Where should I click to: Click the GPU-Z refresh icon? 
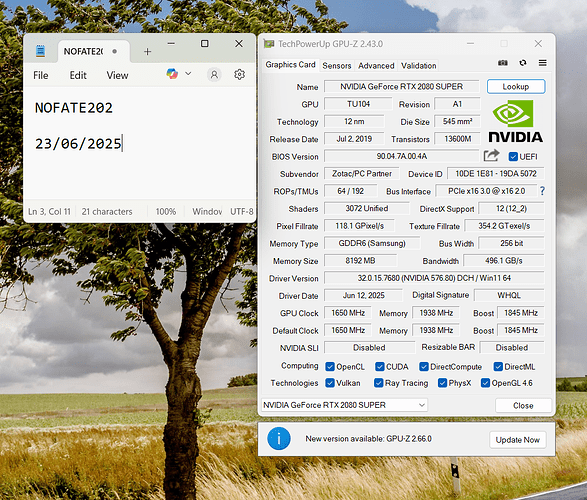pyautogui.click(x=523, y=63)
